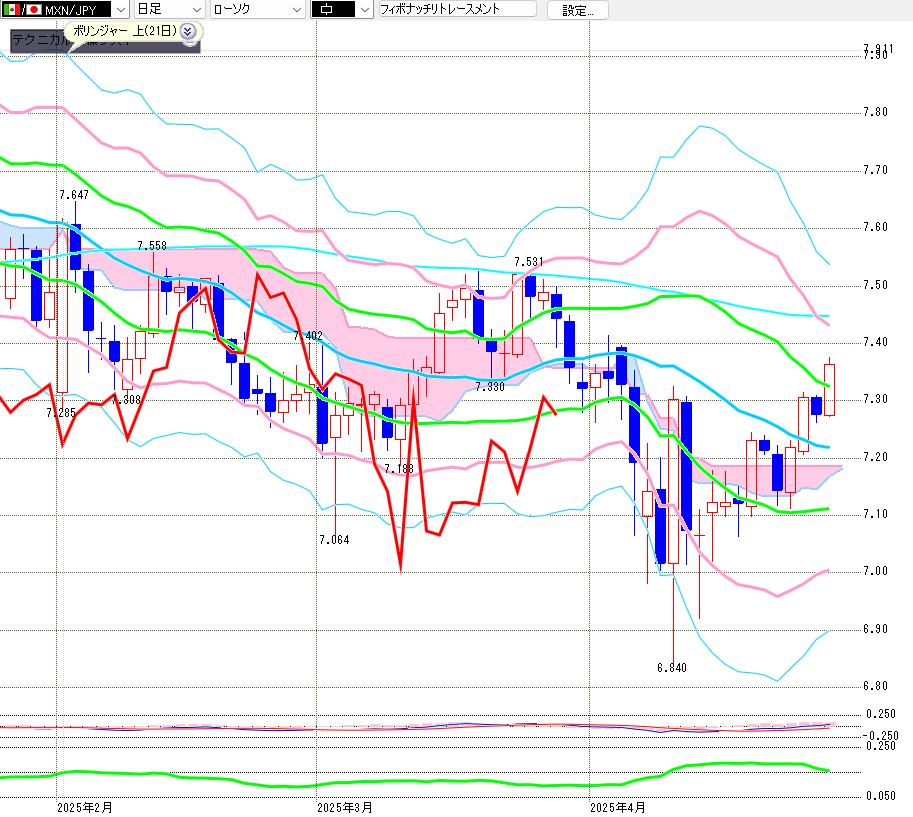Click the 7.10 price axis label
The height and width of the screenshot is (817, 913).
[x=876, y=514]
